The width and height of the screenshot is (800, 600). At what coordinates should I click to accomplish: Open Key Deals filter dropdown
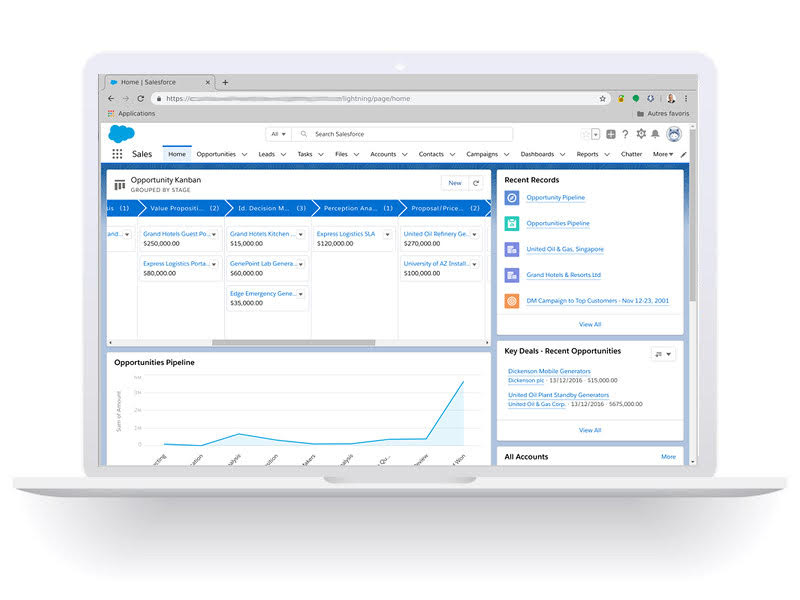(663, 354)
